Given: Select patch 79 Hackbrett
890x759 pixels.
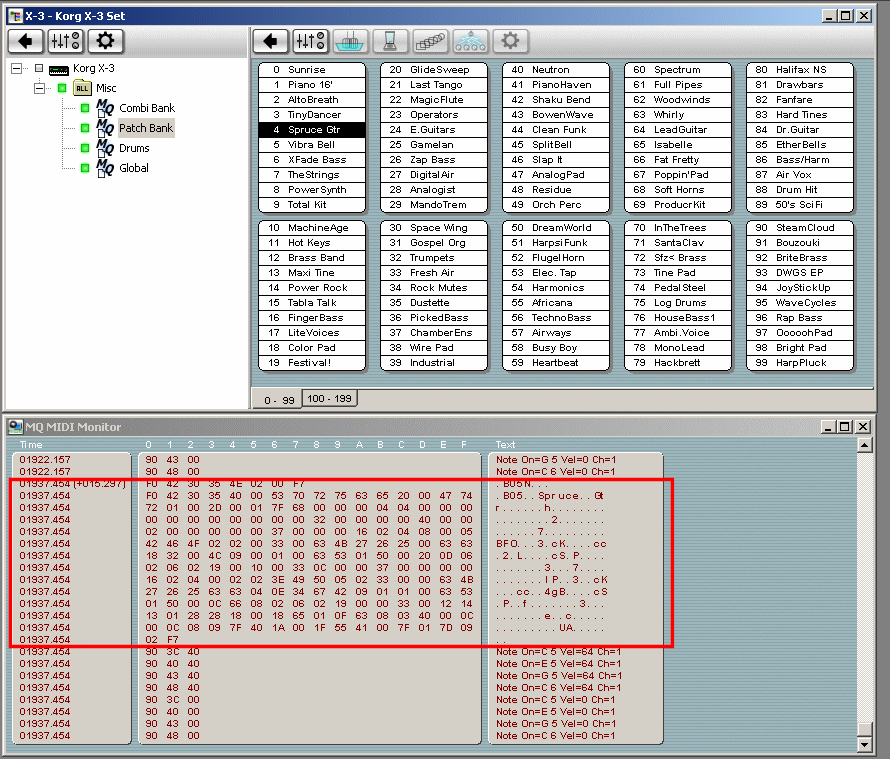Looking at the screenshot, I should click(678, 363).
